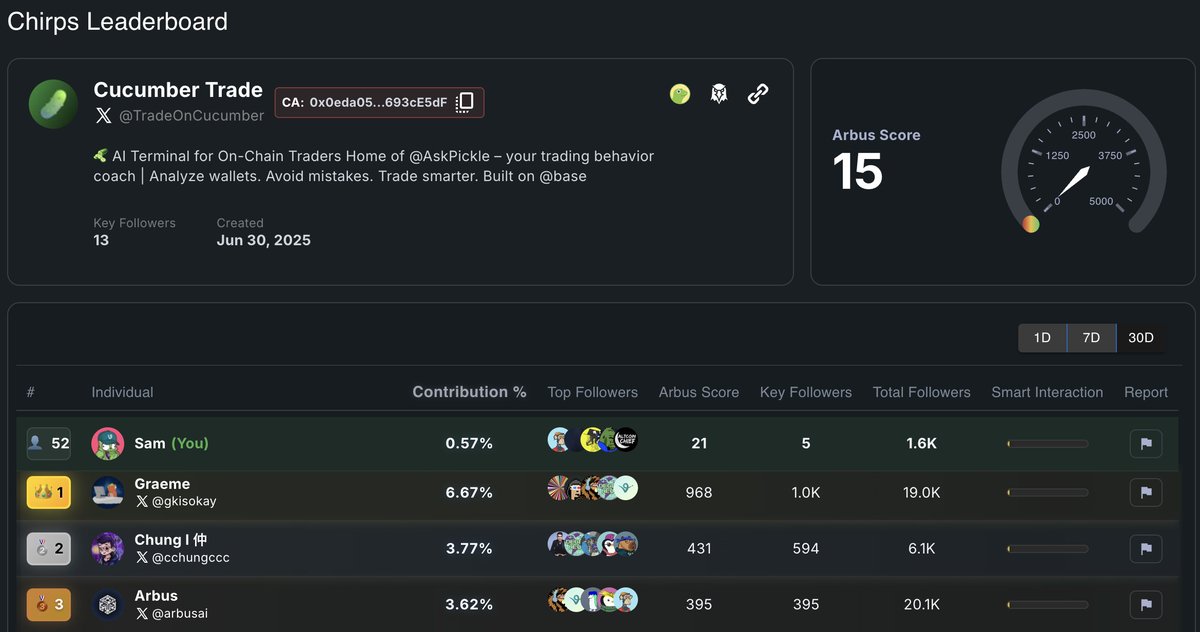Click Chung I's 3.77% contribution value

469,548
